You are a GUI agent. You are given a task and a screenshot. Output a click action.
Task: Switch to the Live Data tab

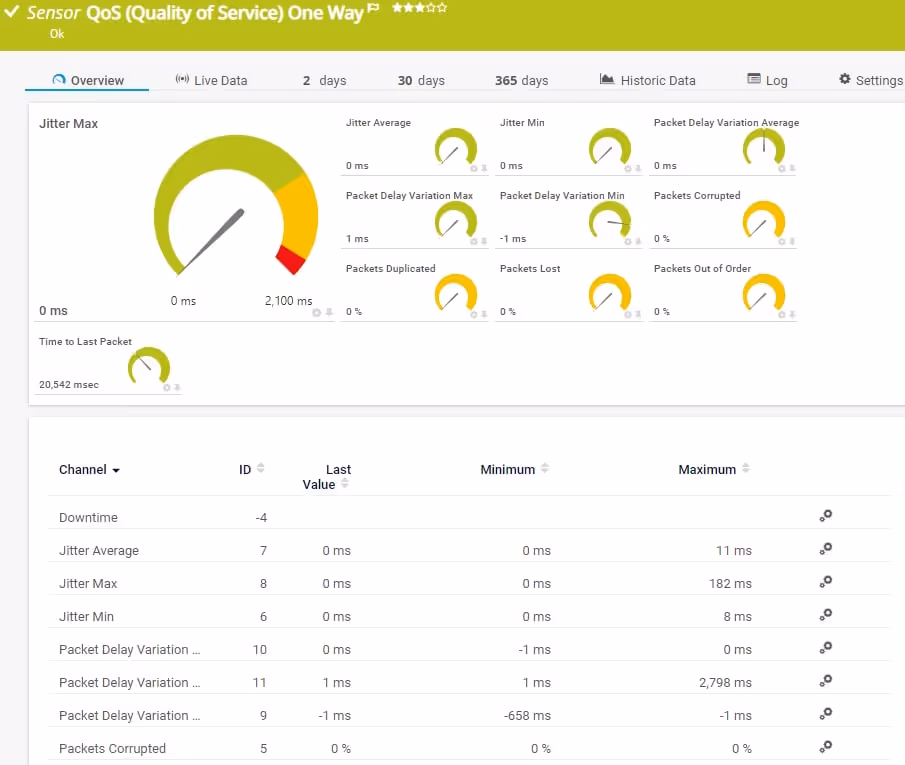point(211,80)
